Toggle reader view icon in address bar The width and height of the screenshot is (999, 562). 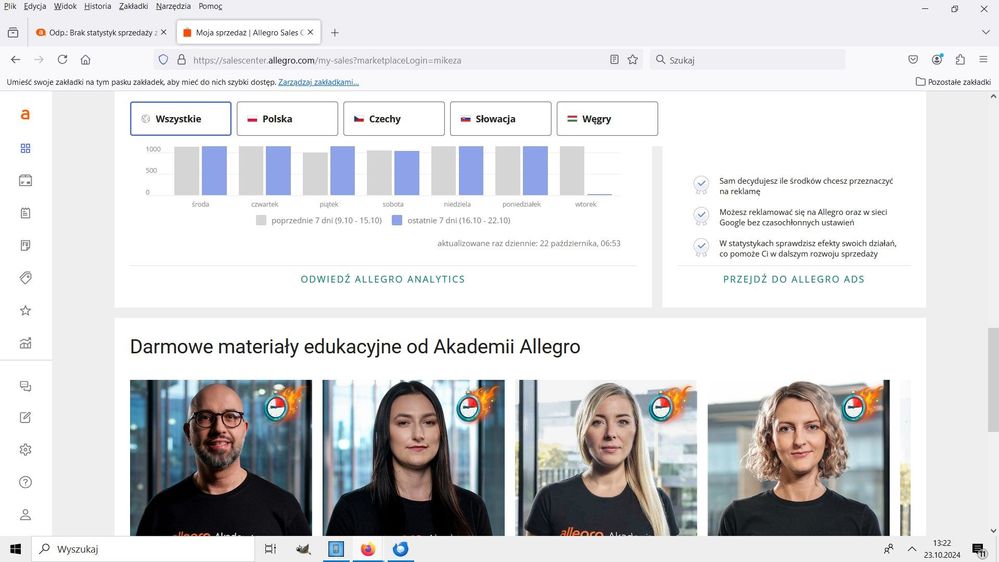coord(614,60)
